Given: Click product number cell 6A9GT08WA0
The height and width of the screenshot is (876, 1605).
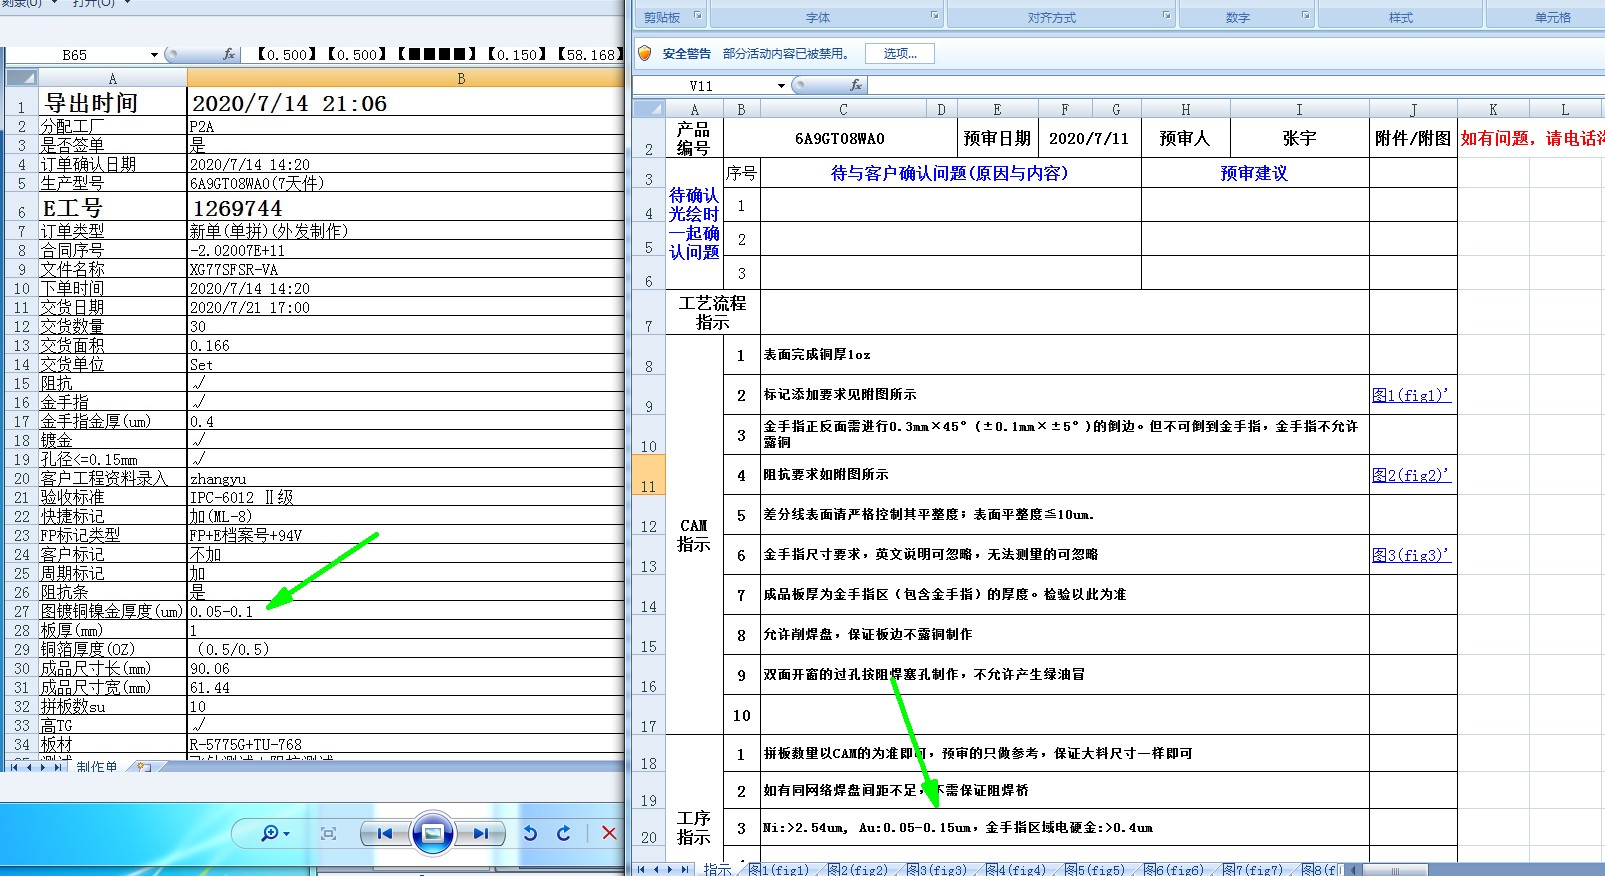Looking at the screenshot, I should coord(840,138).
